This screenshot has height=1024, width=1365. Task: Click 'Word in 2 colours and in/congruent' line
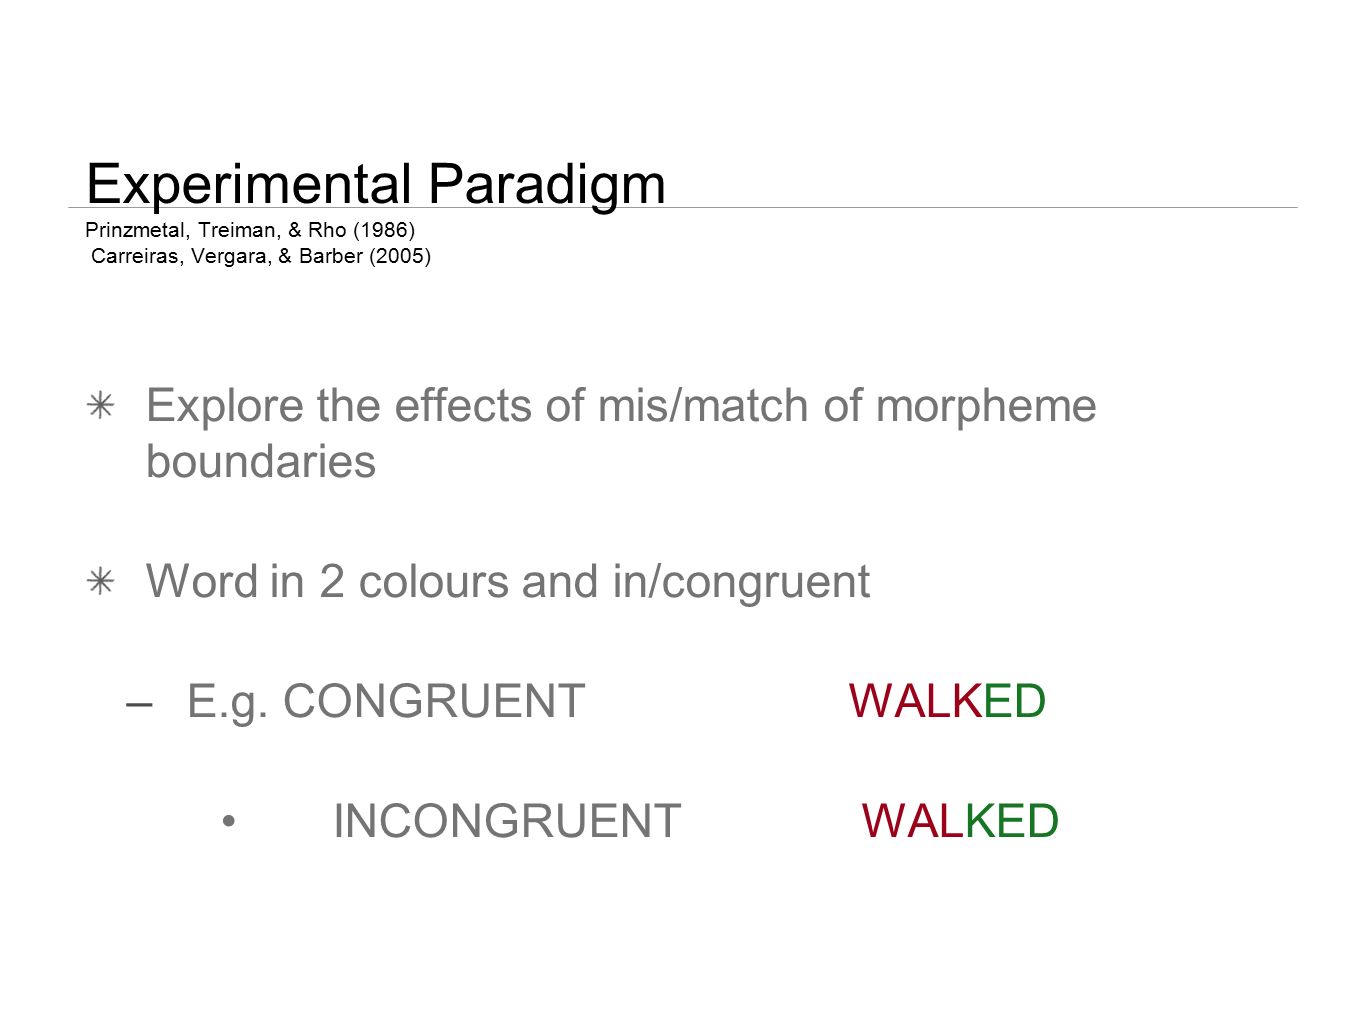(x=508, y=582)
